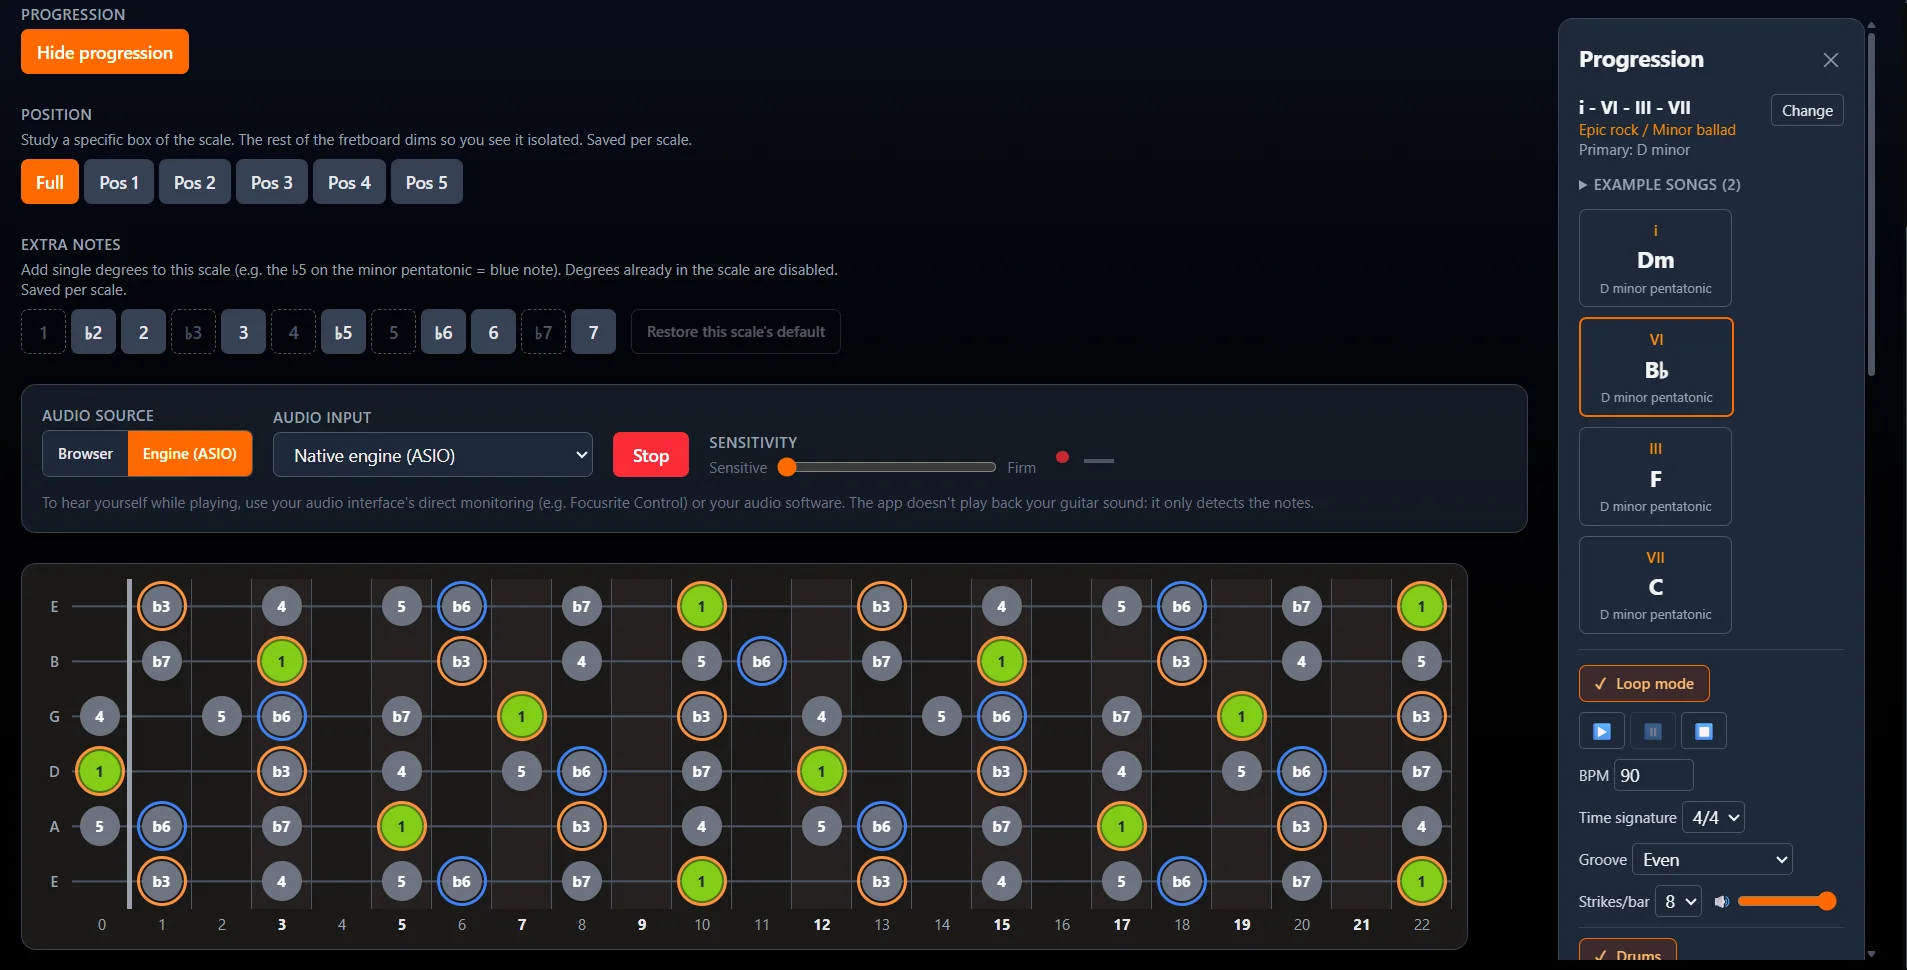The image size is (1907, 970).
Task: Toggle extra note 6
Action: pyautogui.click(x=493, y=332)
